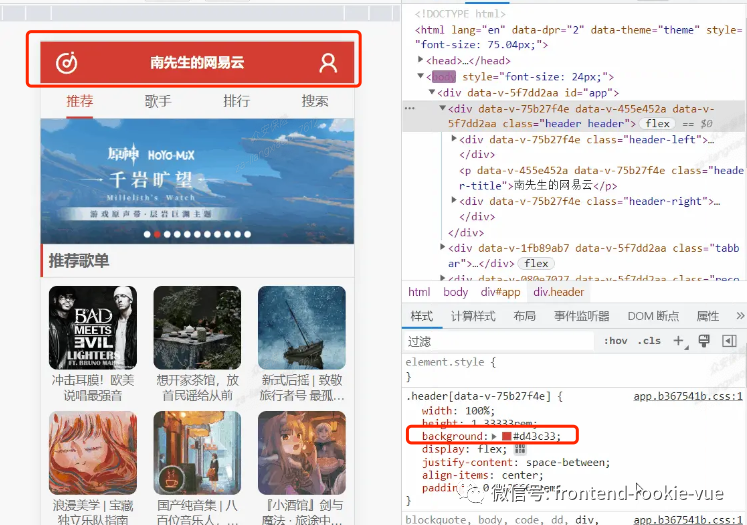The height and width of the screenshot is (525, 747).
Task: Open the 新式后摇 sailing ship playlist cover
Action: pyautogui.click(x=302, y=328)
